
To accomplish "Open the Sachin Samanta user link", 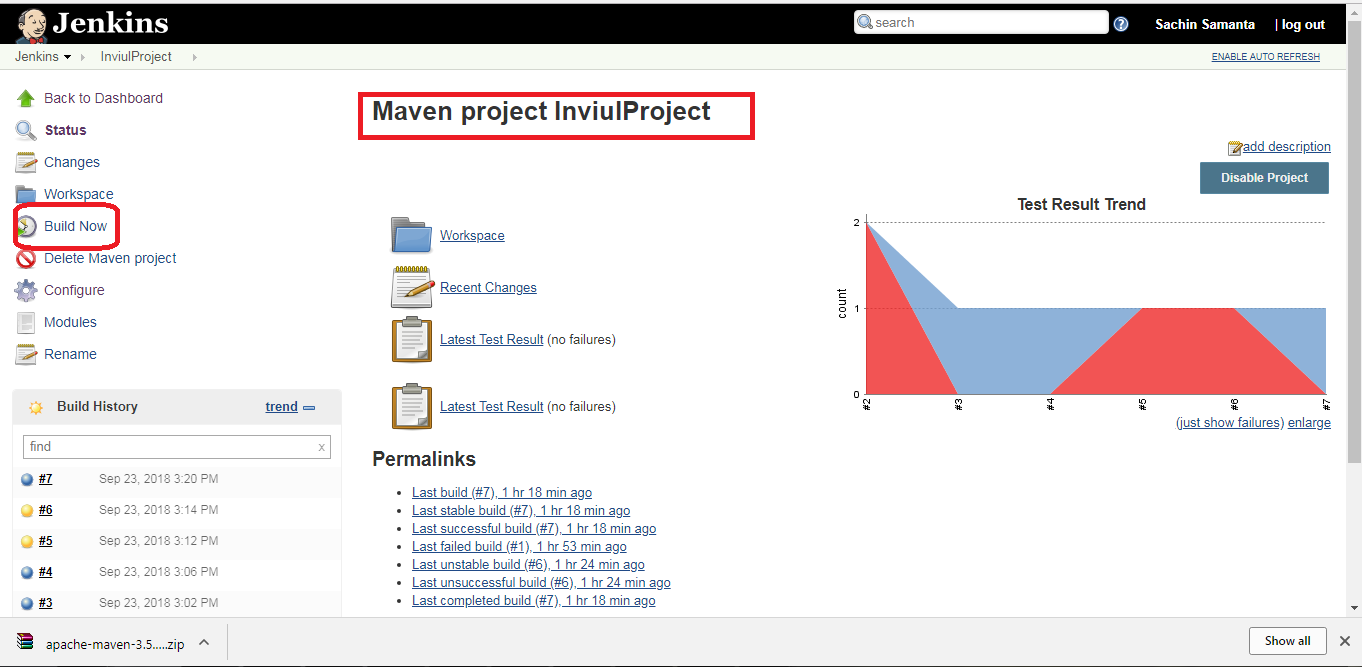I will coord(1205,25).
